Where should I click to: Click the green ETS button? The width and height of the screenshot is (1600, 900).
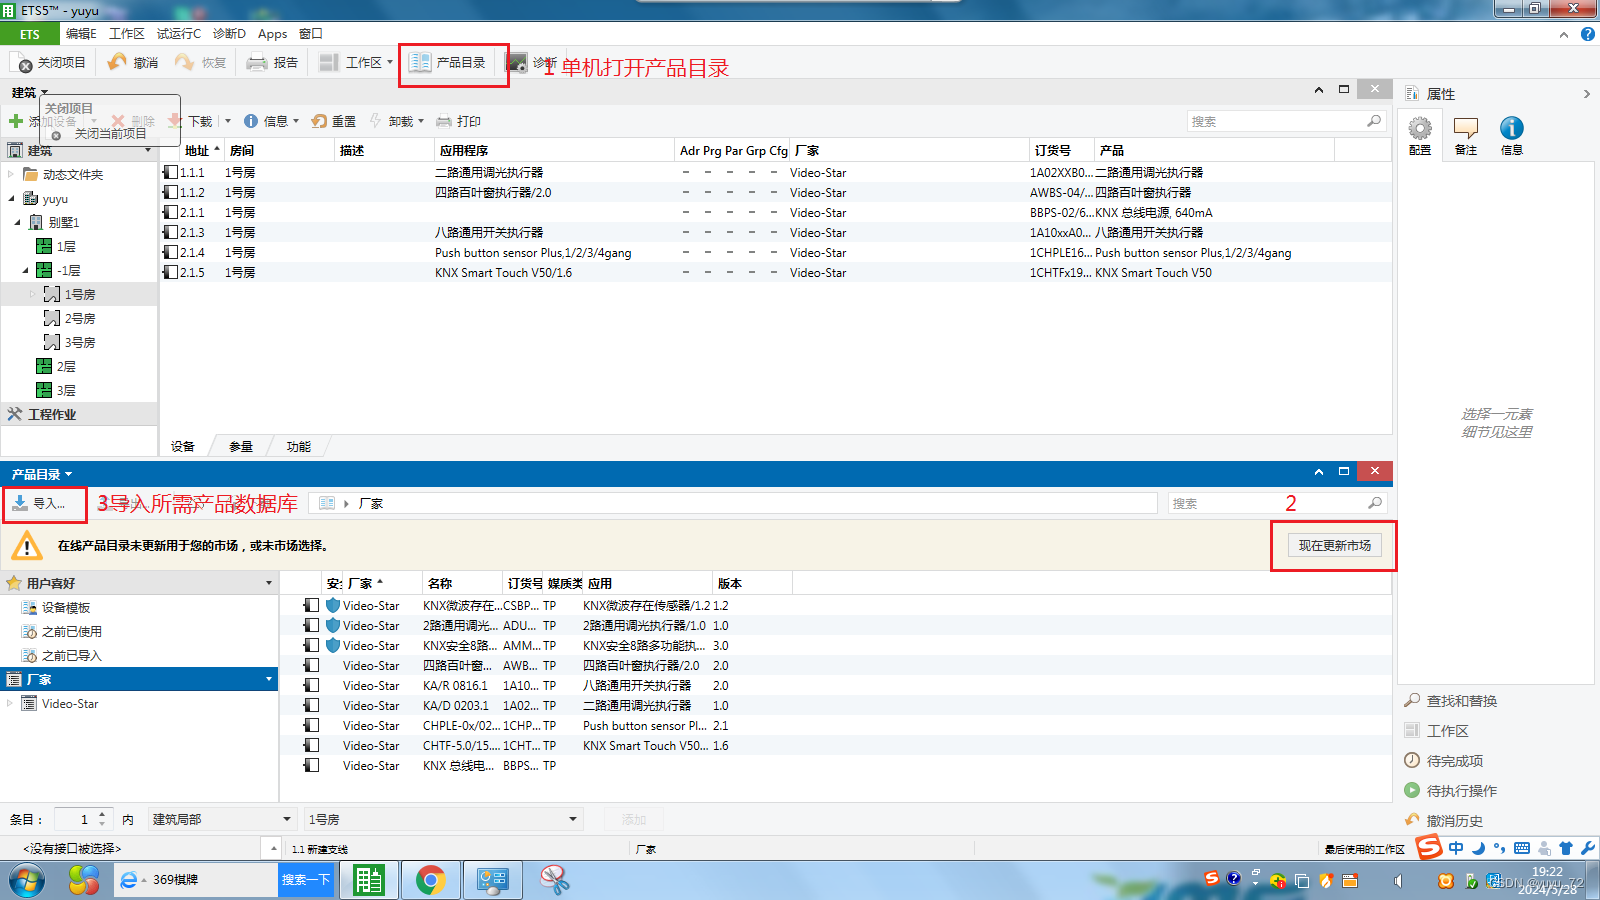pos(30,34)
